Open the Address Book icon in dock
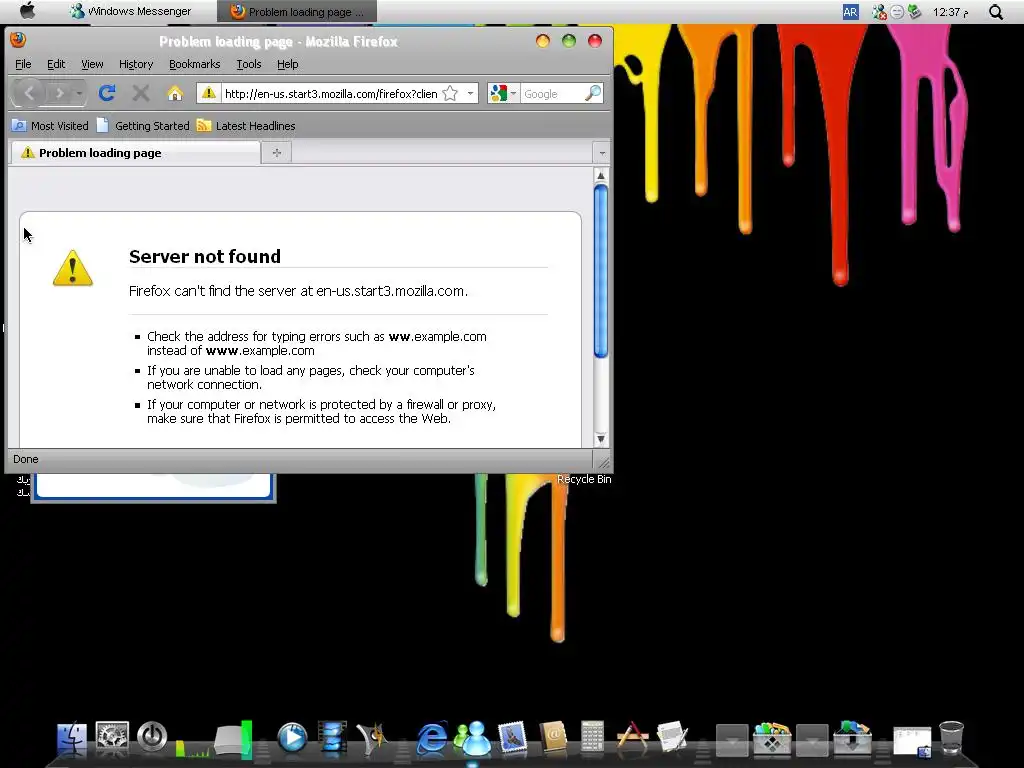The width and height of the screenshot is (1024, 768). pyautogui.click(x=553, y=738)
